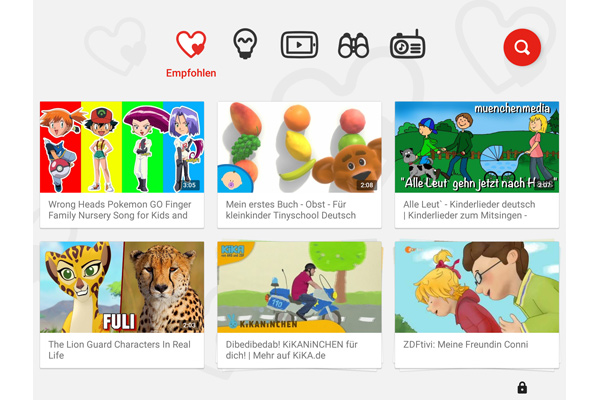Open the video player shows category
Viewport: 600px width, 400px height.
click(x=299, y=45)
